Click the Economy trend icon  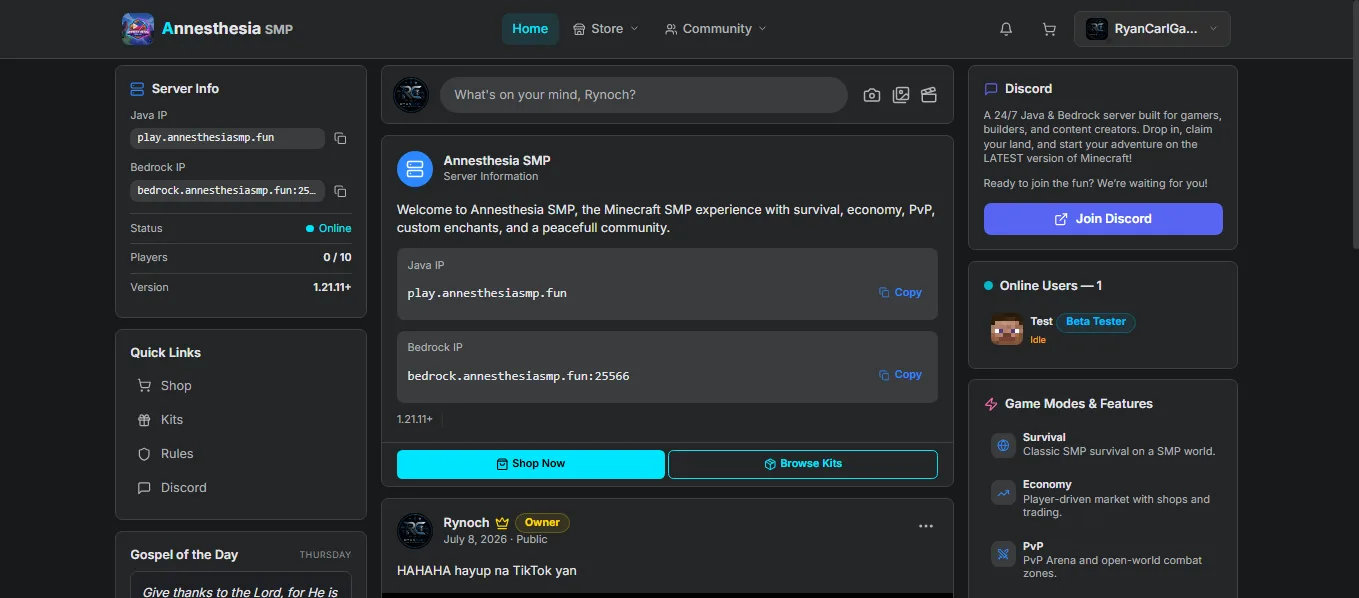[x=1003, y=492]
